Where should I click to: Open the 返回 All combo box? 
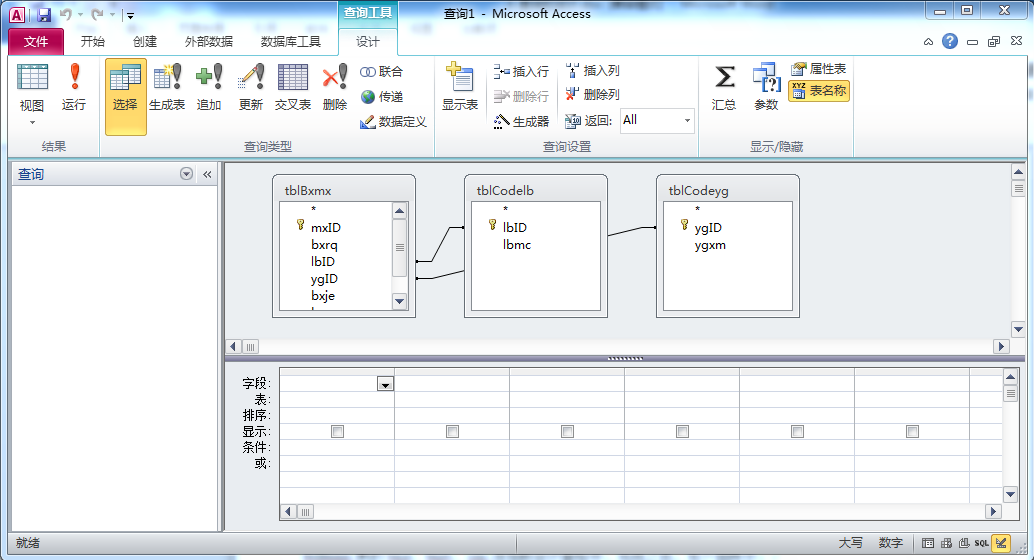657,120
